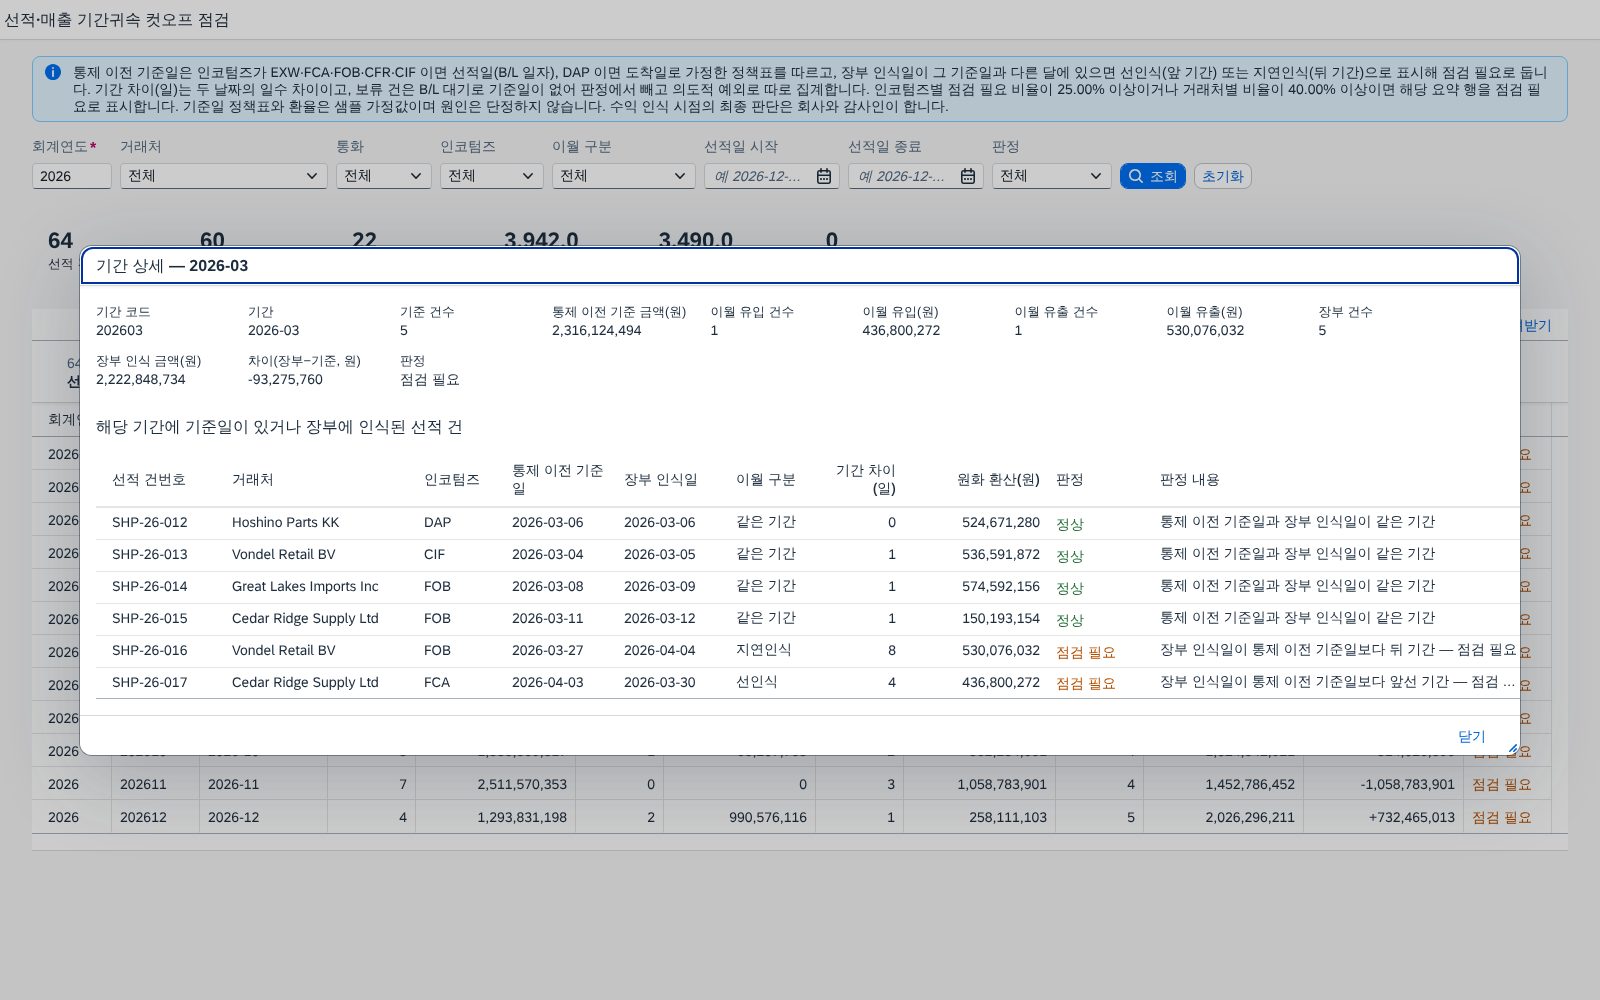The image size is (1600, 1000).
Task: Click the Great Lakes Imports Inc cell
Action: [305, 586]
